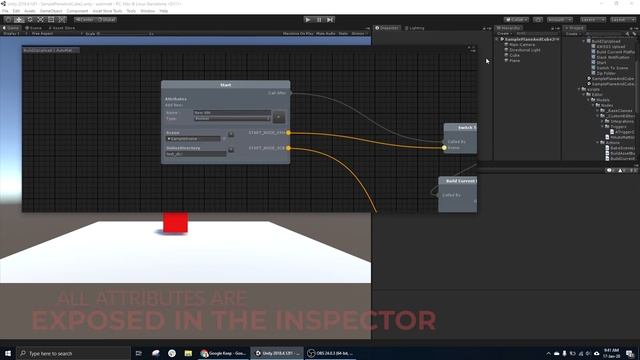Toggle the Center pivot mode button
640x360 pixels.
tap(84, 20)
